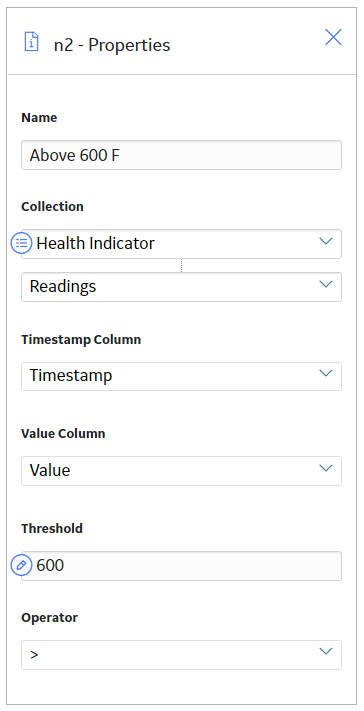Click the properties document info icon
The image size is (364, 711).
click(x=31, y=42)
